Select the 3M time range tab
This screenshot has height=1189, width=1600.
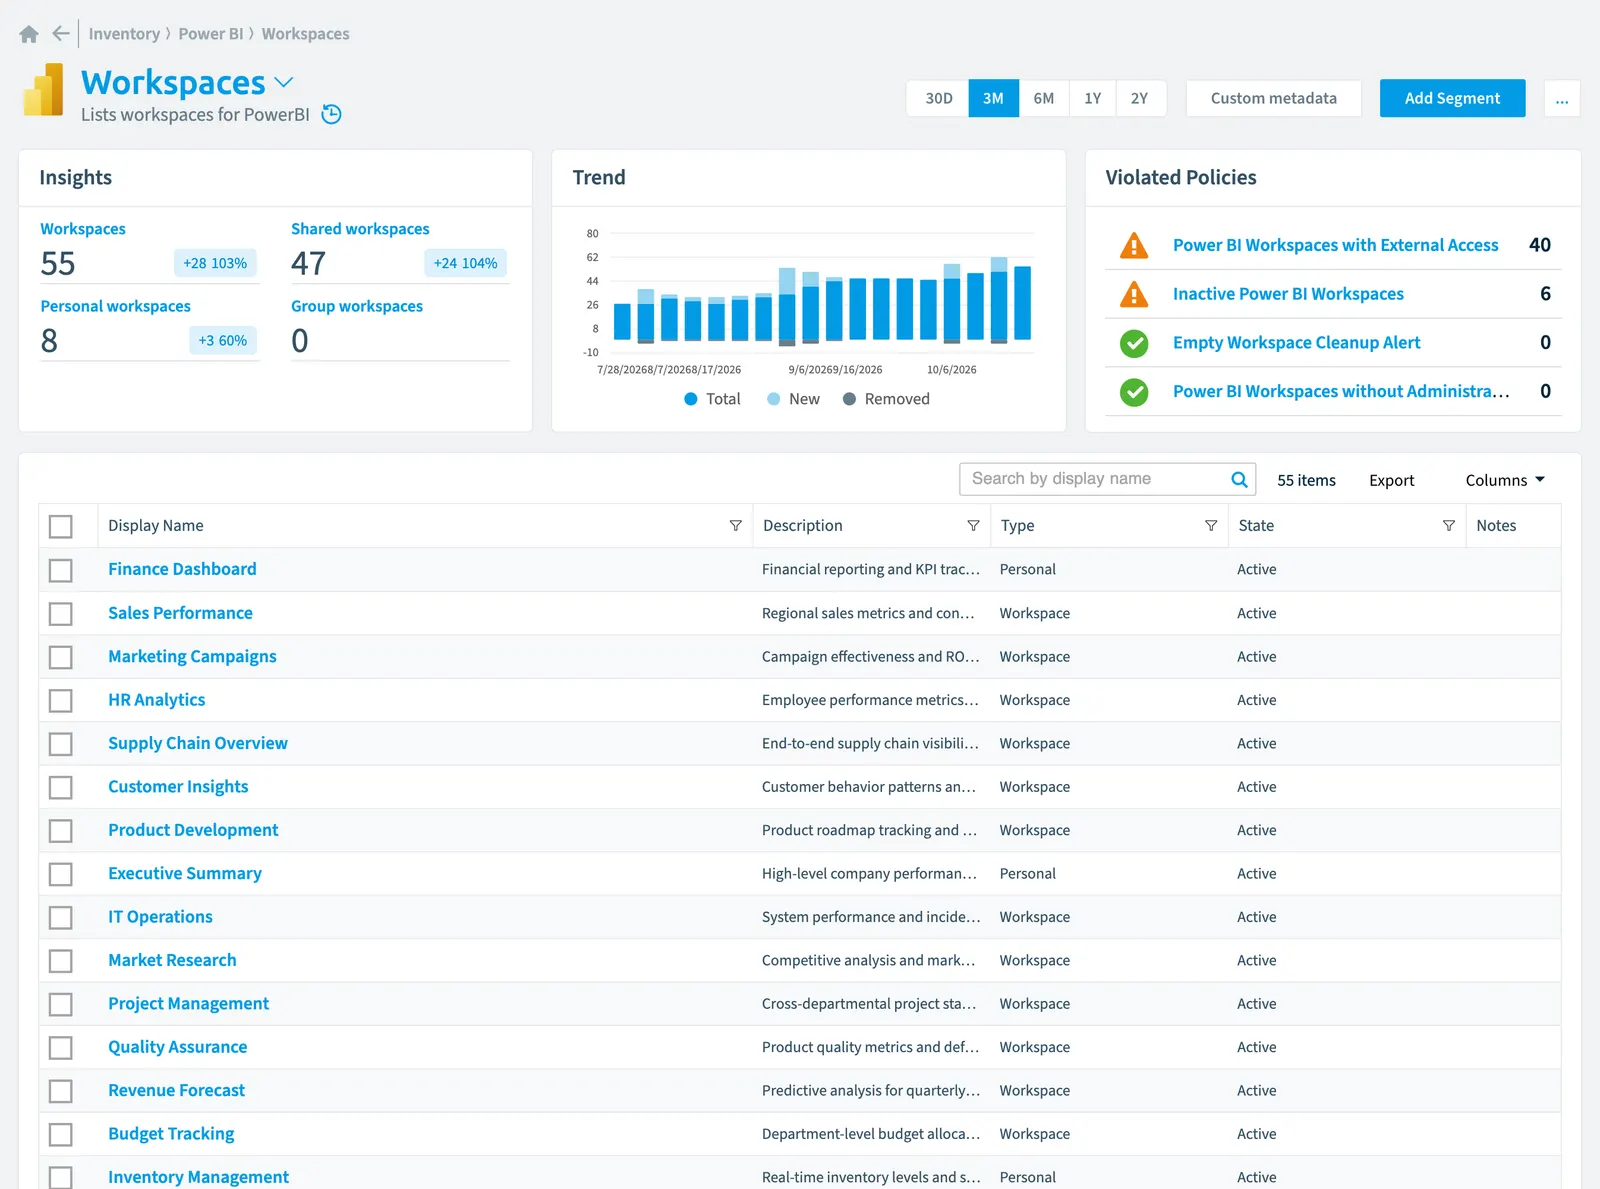click(993, 98)
